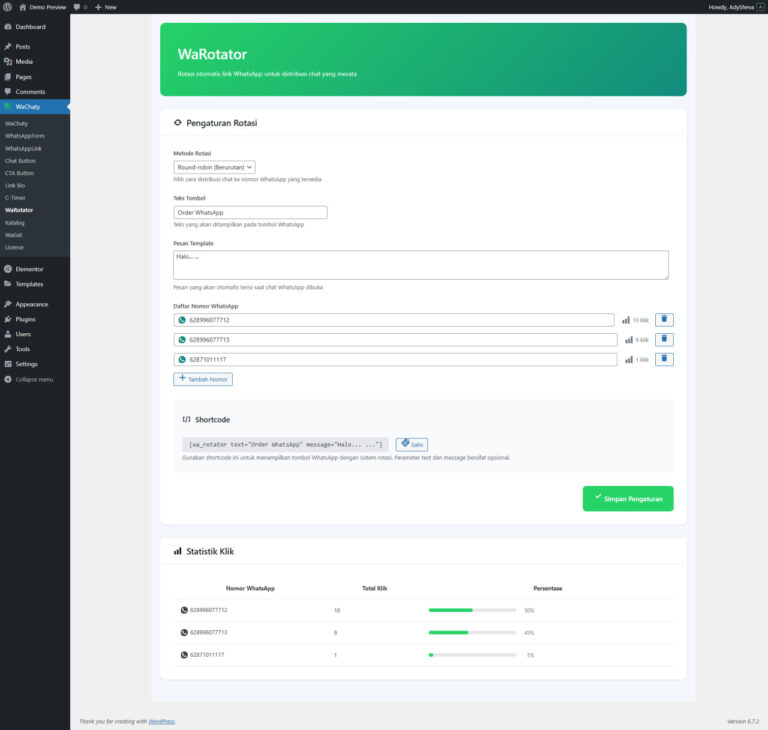768x730 pixels.
Task: Click the 5% progress bar for 62871011117
Action: [472, 655]
